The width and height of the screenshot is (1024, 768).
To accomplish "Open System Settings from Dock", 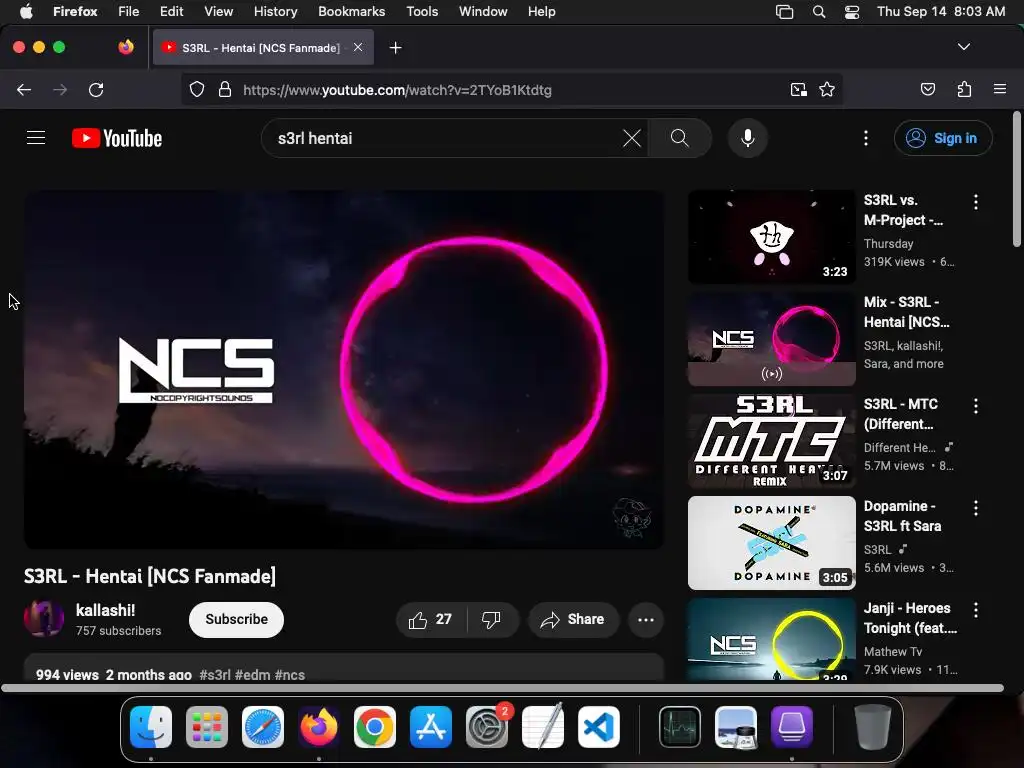I will (487, 727).
